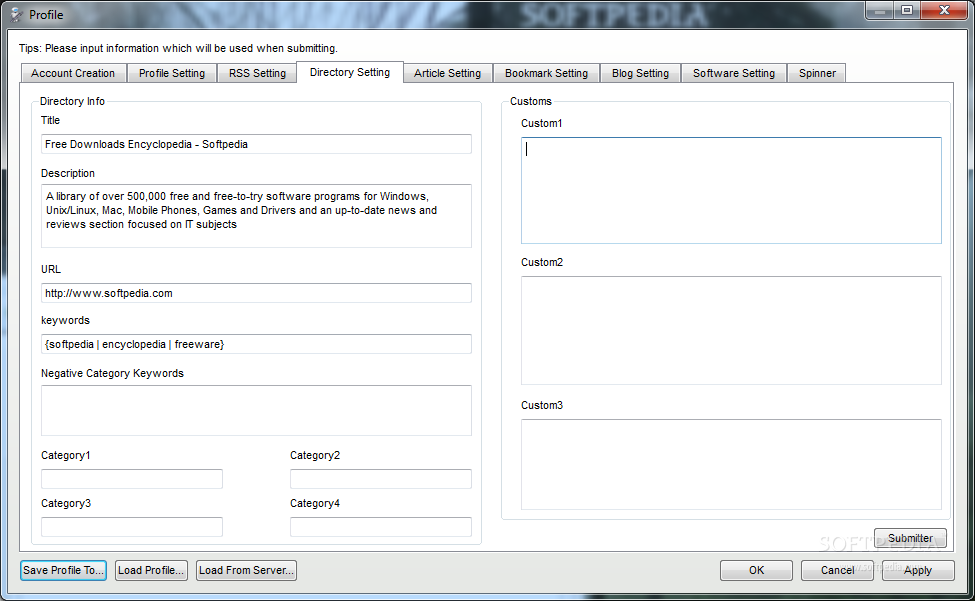Open the Profile Setting tab

172,73
